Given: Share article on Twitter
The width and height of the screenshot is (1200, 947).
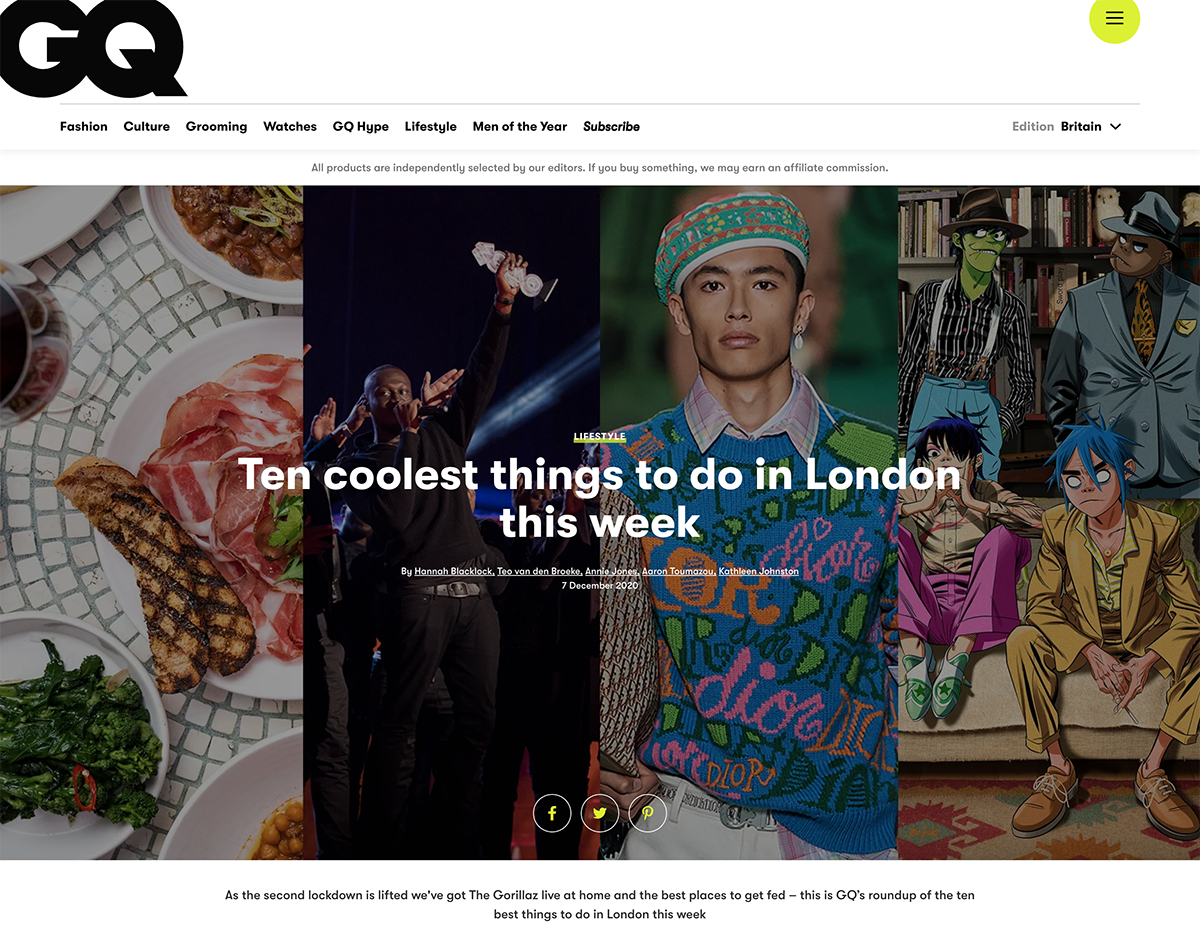Looking at the screenshot, I should pos(600,813).
